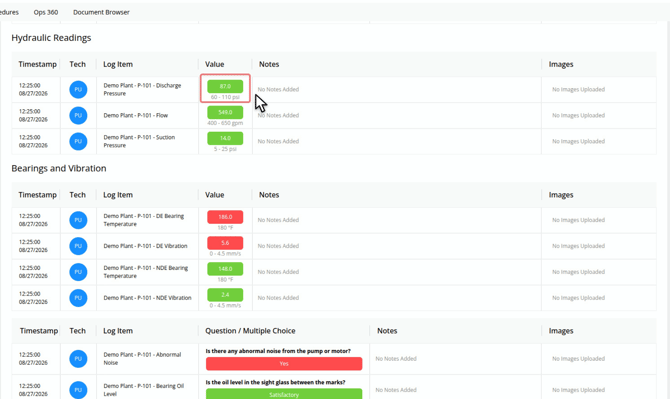The width and height of the screenshot is (670, 399).
Task: Click No Images Uploaded in Flow row
Action: pos(579,115)
